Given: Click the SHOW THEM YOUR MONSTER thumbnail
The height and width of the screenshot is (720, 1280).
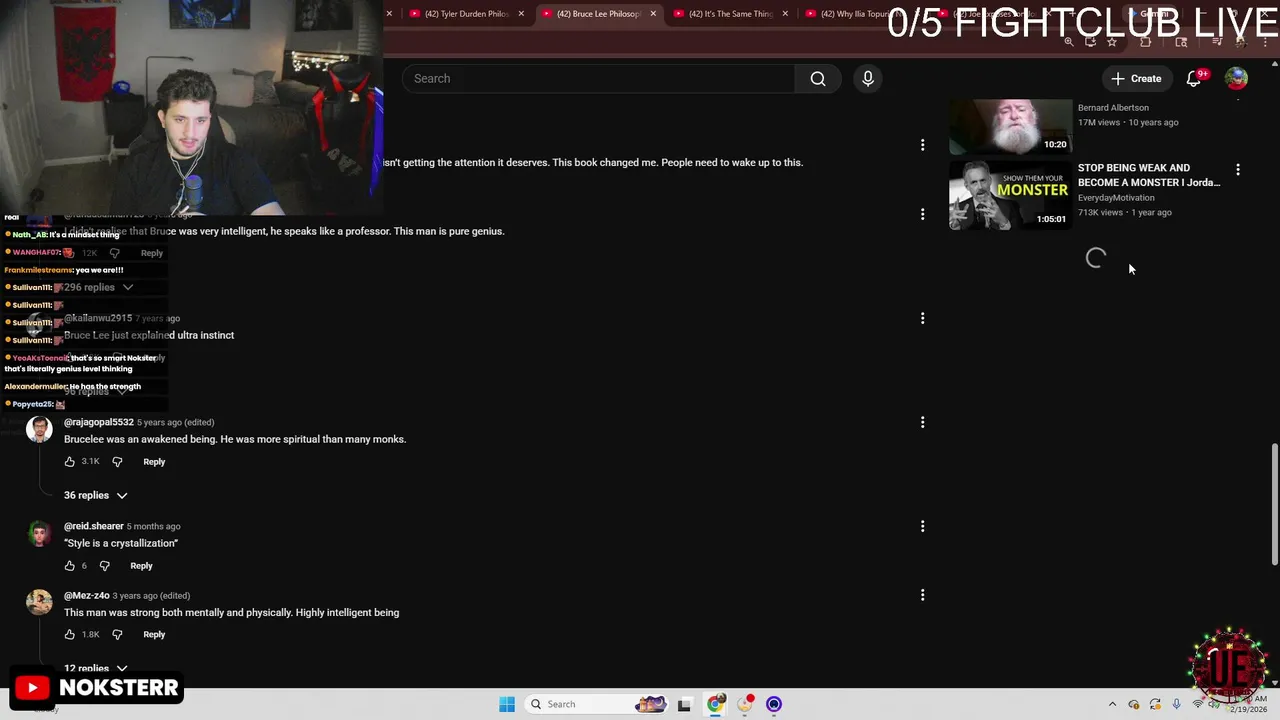Looking at the screenshot, I should [x=1010, y=195].
